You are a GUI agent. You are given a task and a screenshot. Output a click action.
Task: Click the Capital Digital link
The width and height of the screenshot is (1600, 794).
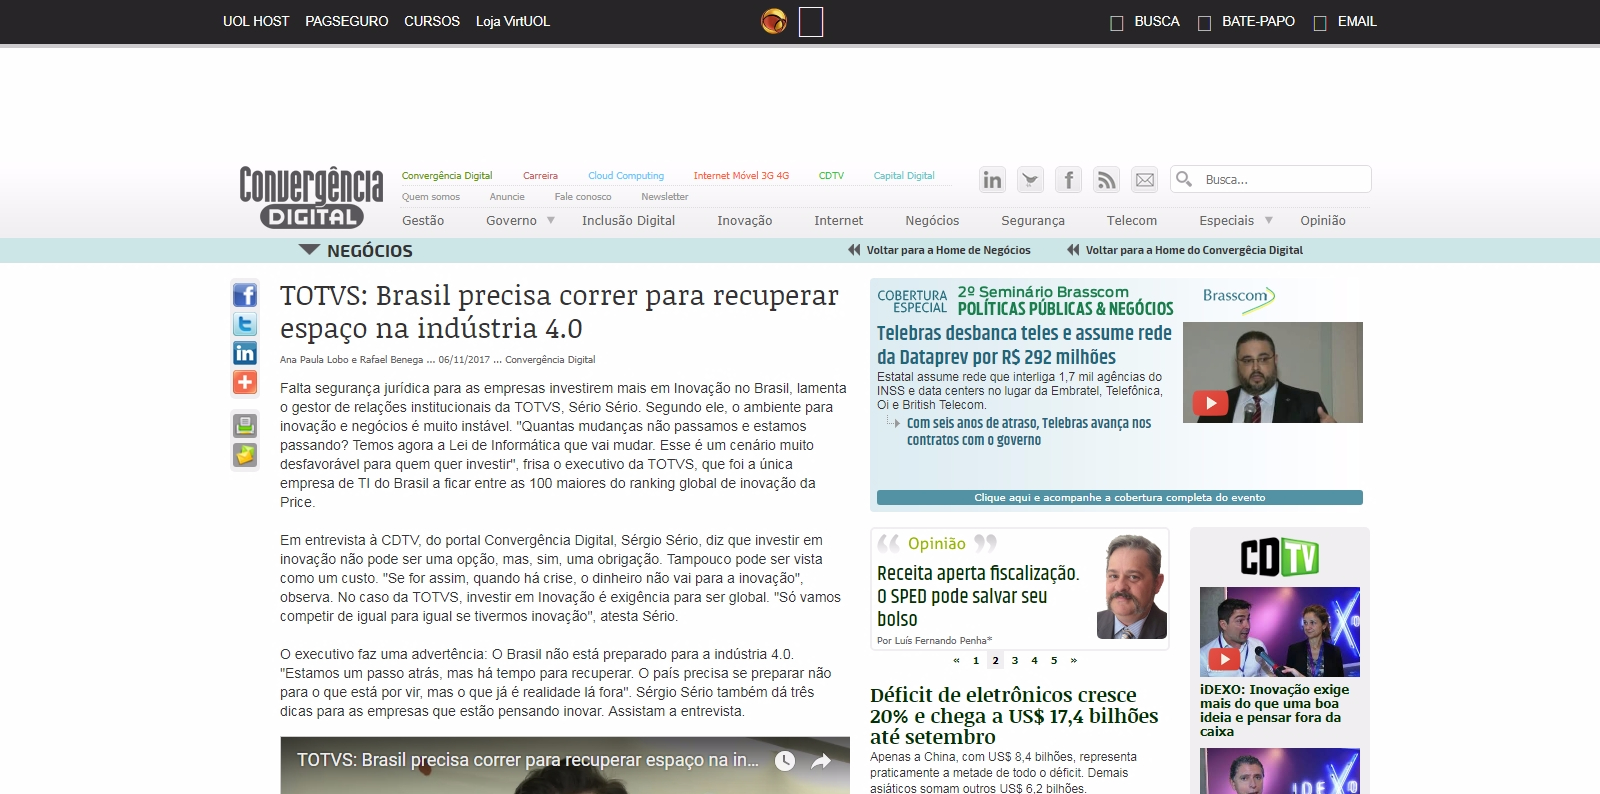pyautogui.click(x=904, y=176)
